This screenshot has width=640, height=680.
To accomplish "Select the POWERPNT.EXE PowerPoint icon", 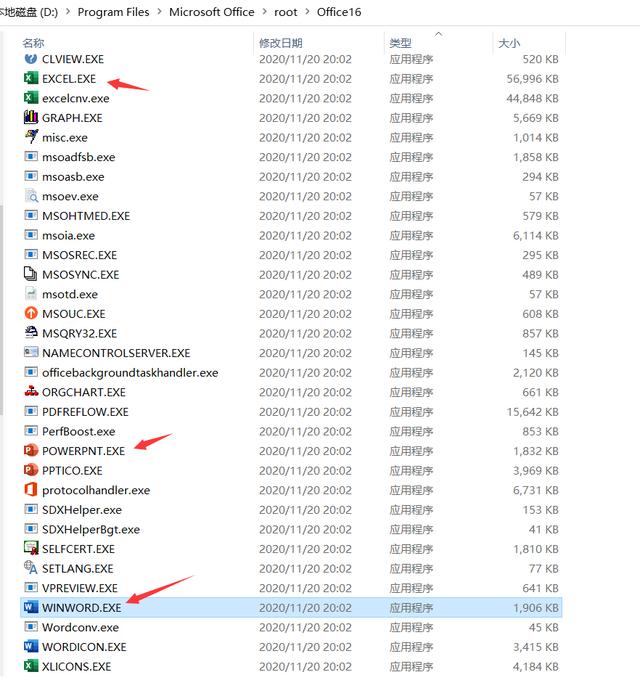I will [x=31, y=450].
